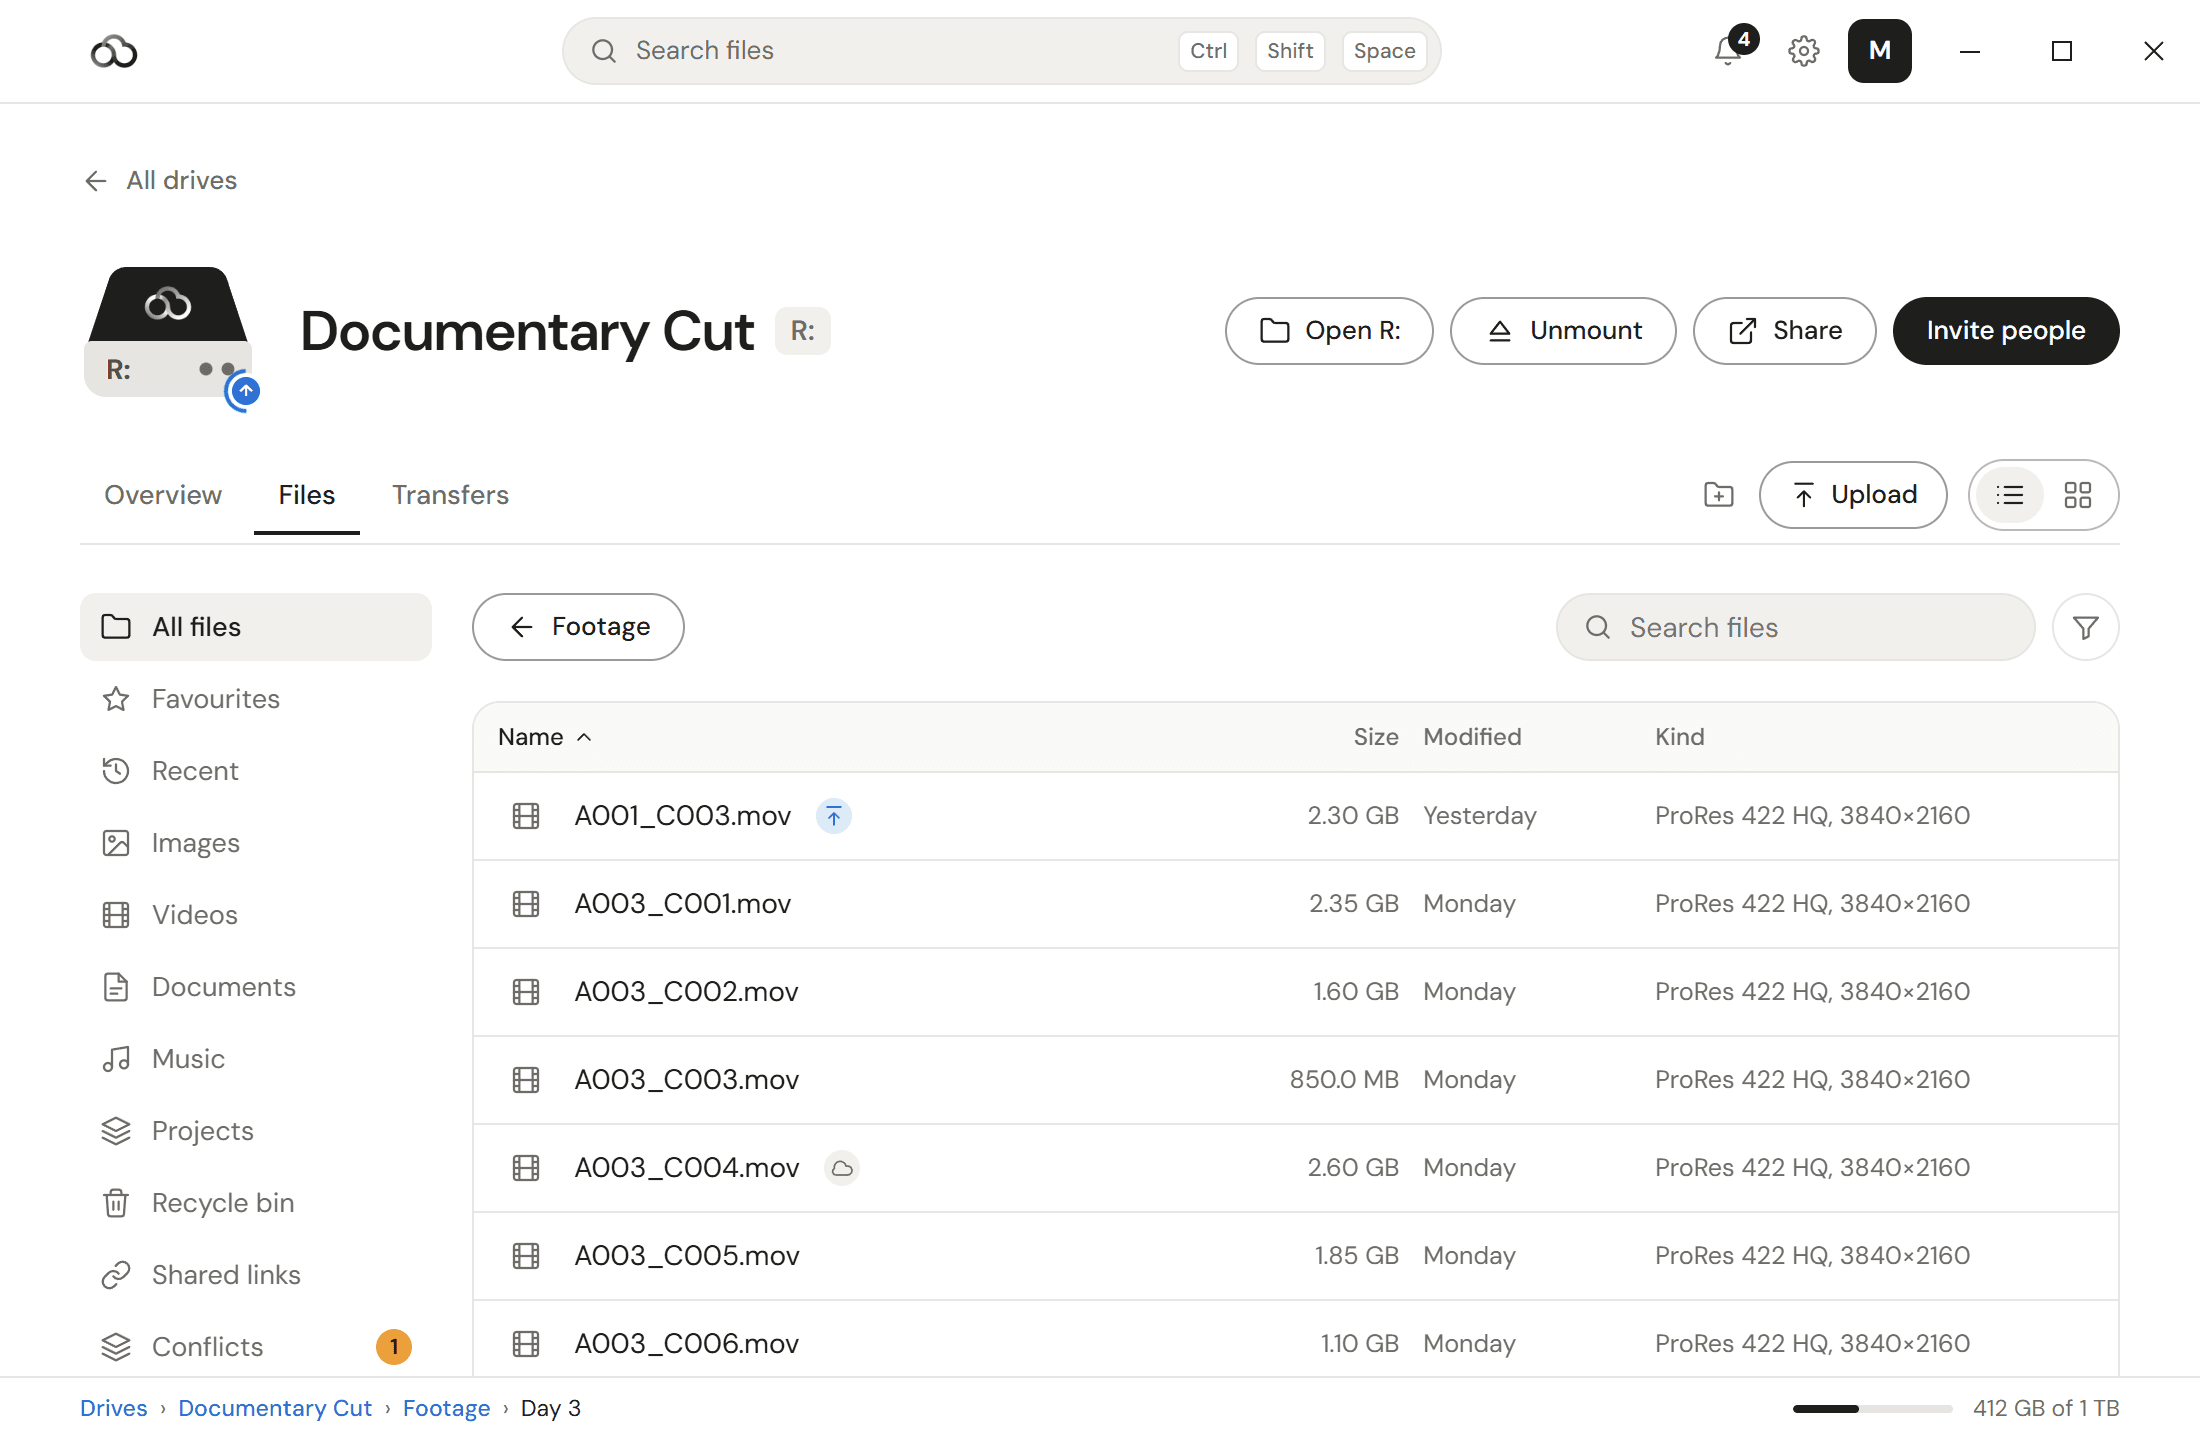Open Conflicts list
This screenshot has width=2200, height=1440.
coord(256,1347)
